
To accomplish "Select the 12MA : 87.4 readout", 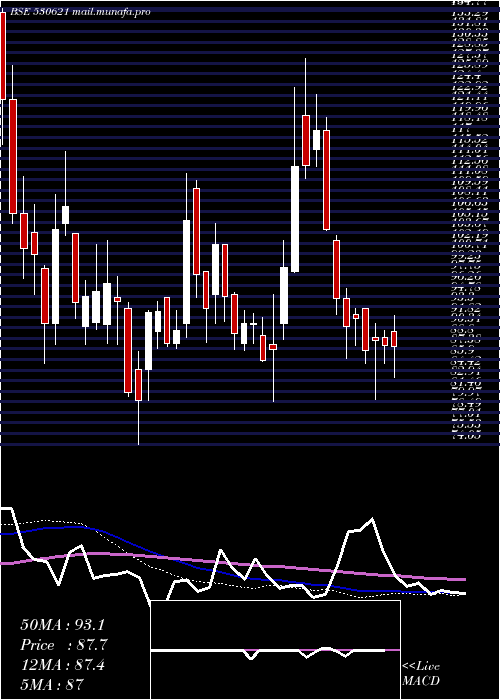I will (62, 665).
